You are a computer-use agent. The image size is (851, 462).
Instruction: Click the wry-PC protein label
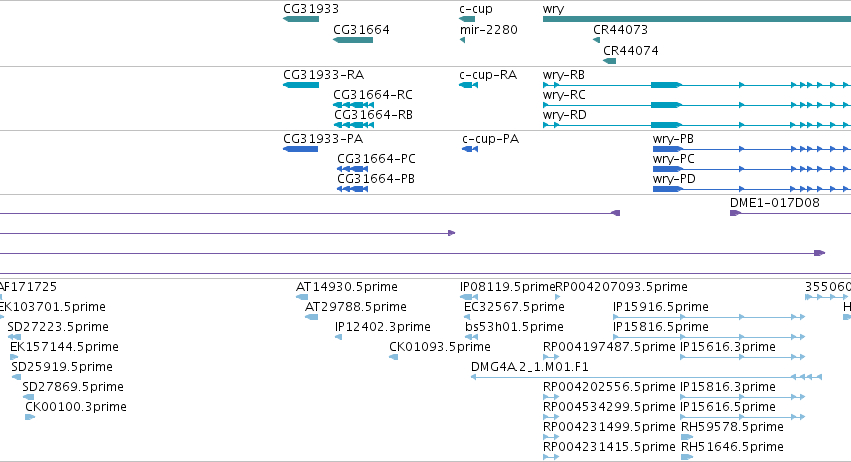pos(674,159)
